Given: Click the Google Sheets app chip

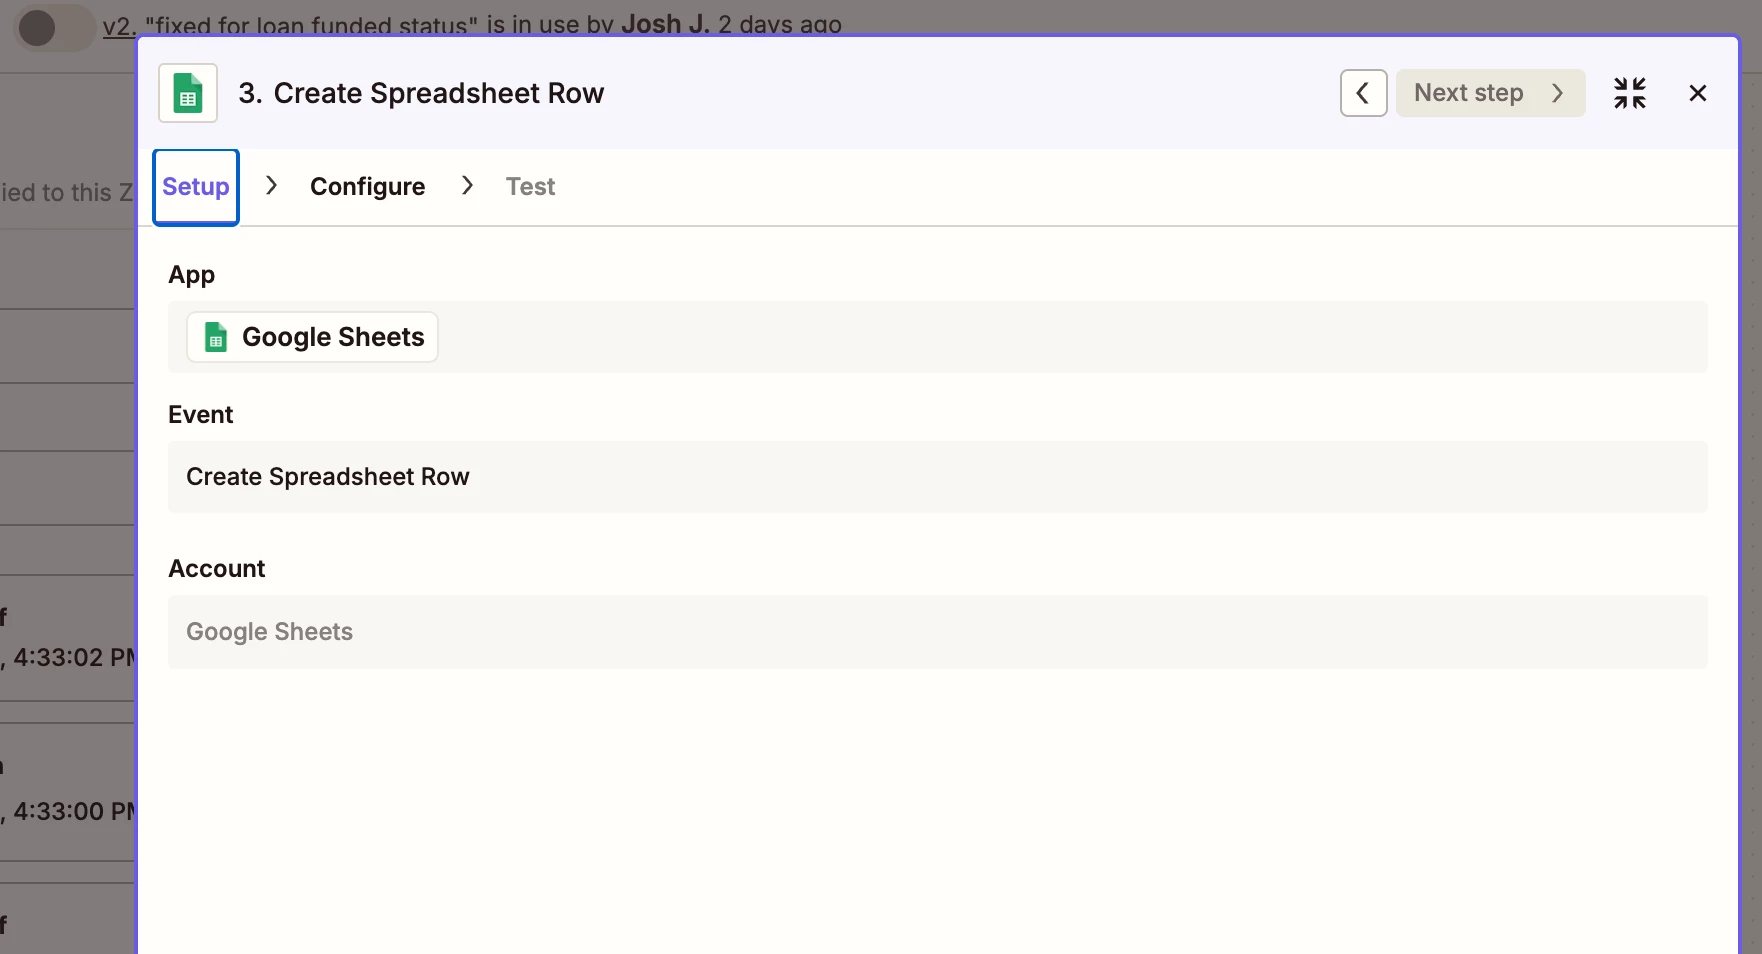Looking at the screenshot, I should 312,337.
